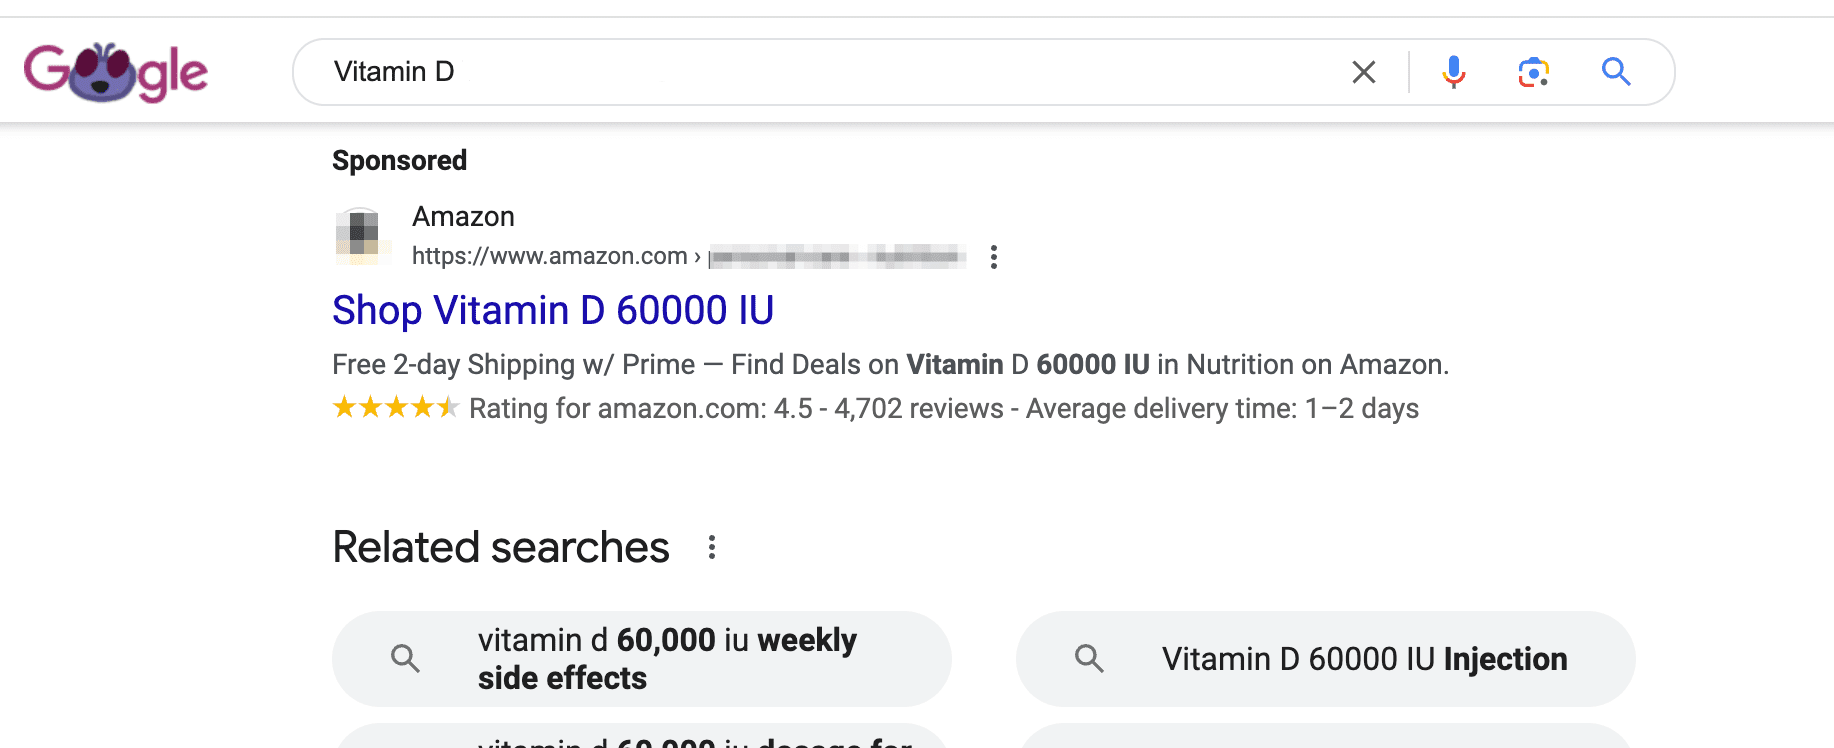Open the Shop Vitamin D 60000 IU link

(x=553, y=310)
